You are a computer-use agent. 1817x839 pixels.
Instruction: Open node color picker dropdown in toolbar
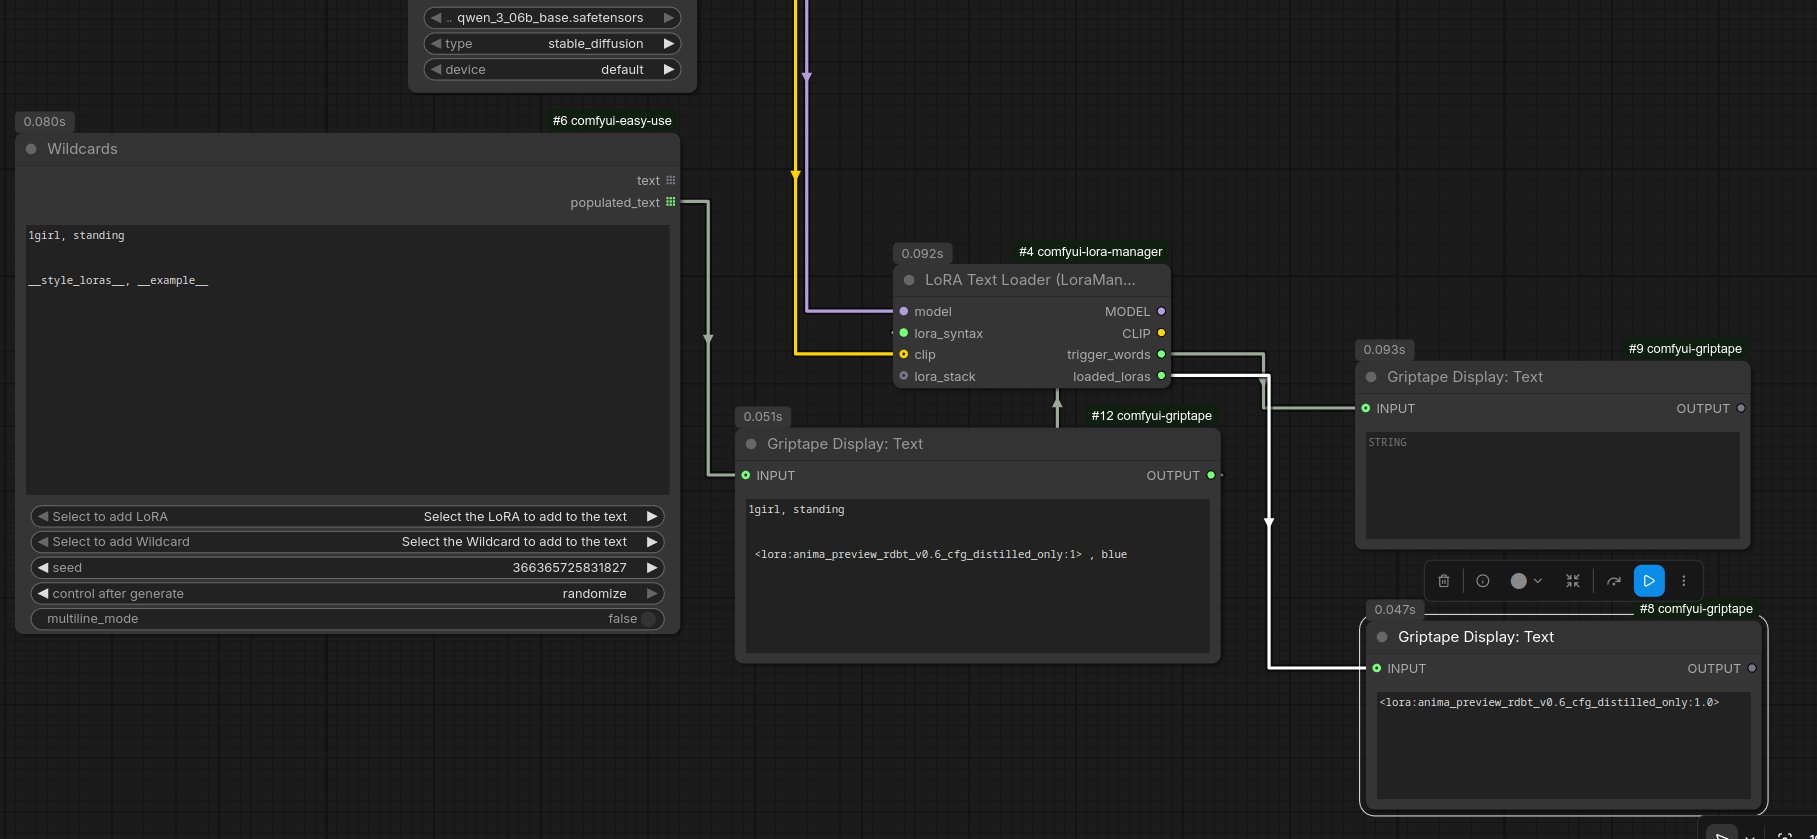tap(1526, 581)
